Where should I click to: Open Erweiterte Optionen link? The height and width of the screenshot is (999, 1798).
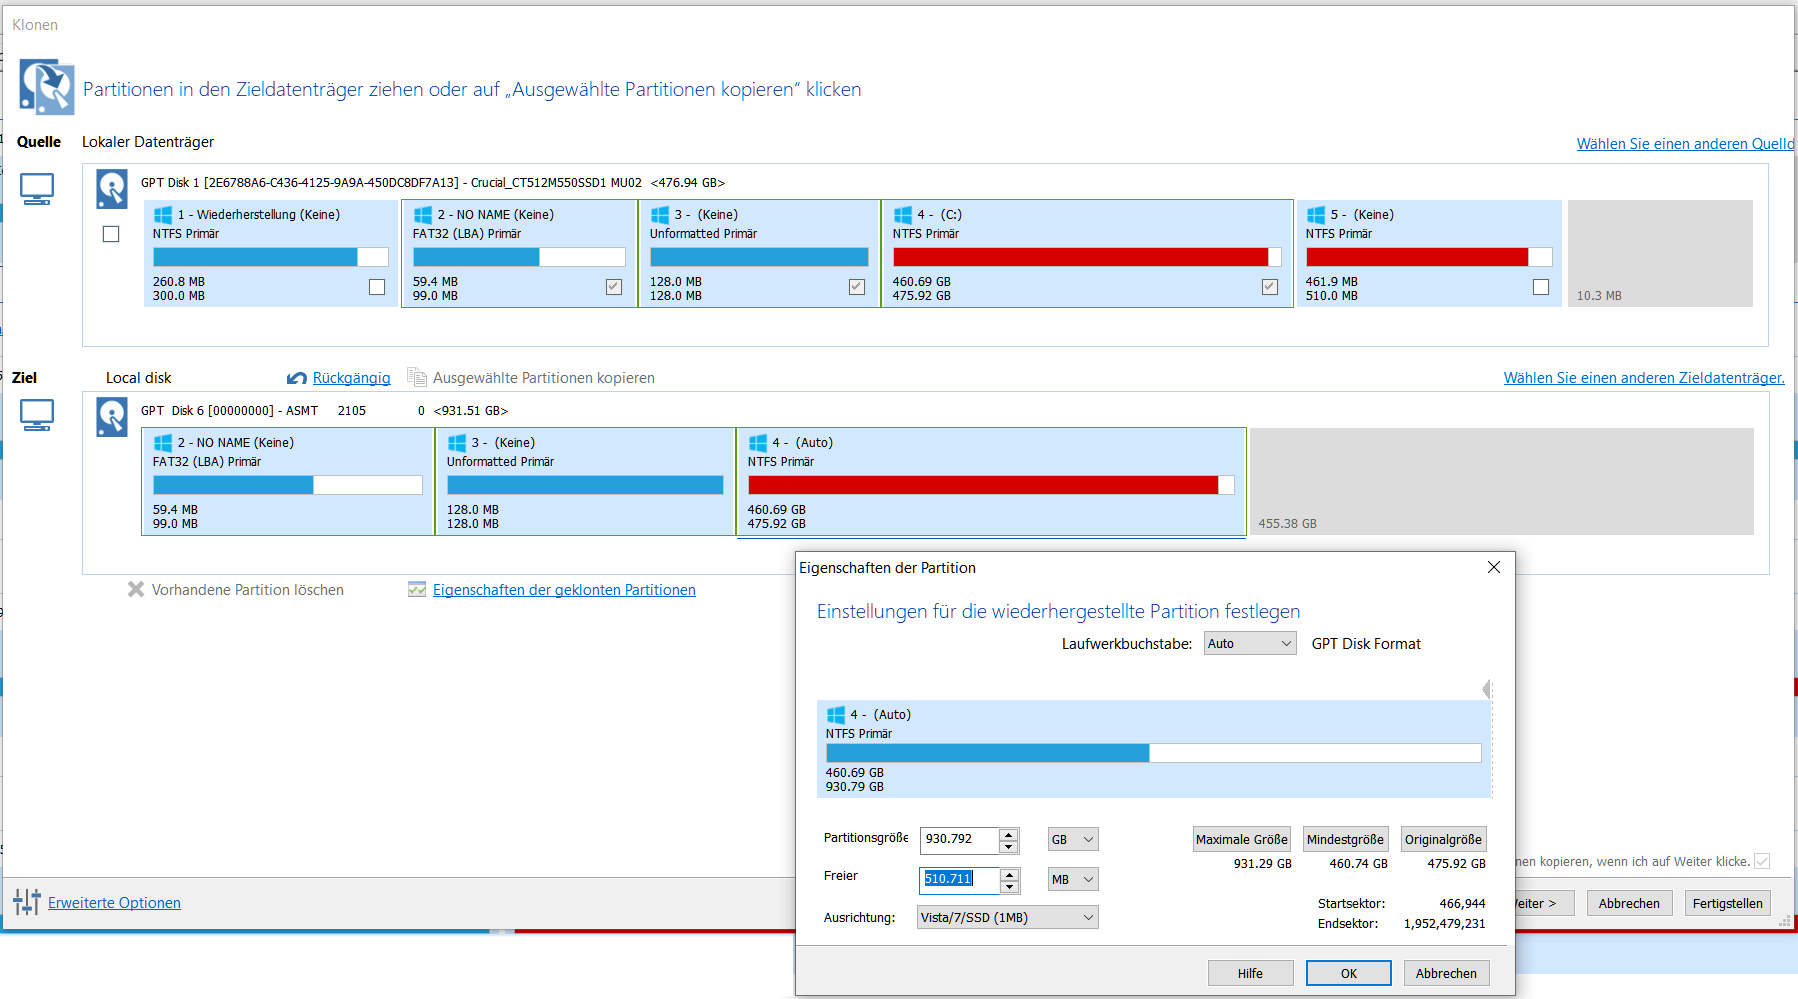[114, 903]
